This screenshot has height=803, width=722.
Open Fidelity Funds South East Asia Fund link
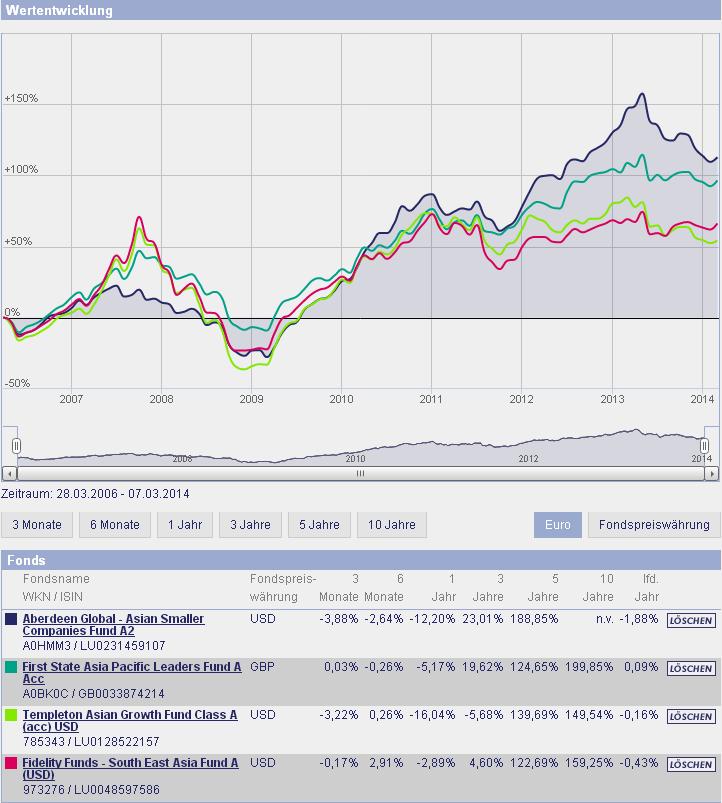point(130,769)
